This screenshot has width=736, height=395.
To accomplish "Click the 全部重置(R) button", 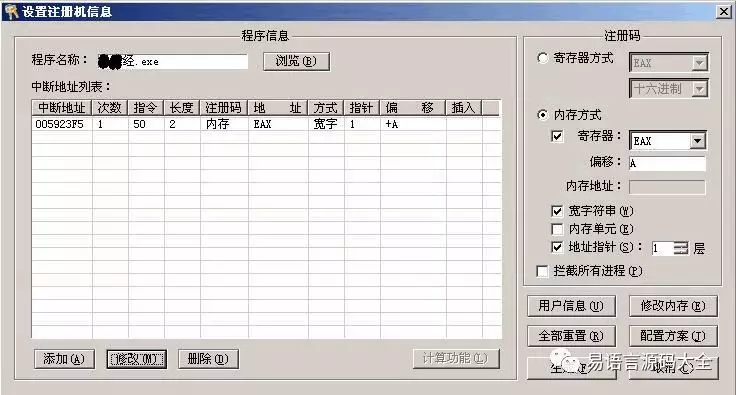I will tap(571, 336).
